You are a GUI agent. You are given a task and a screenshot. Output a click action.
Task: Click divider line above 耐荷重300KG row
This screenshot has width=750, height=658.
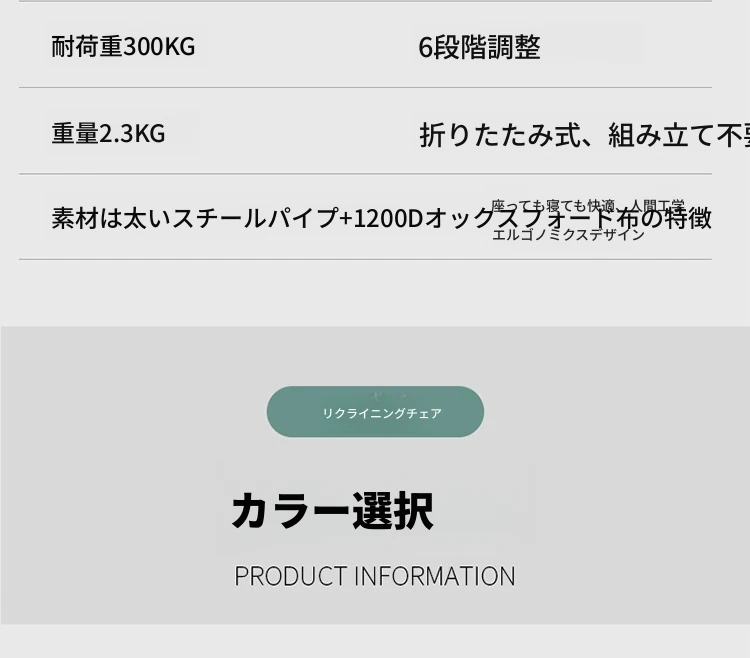(x=365, y=1)
